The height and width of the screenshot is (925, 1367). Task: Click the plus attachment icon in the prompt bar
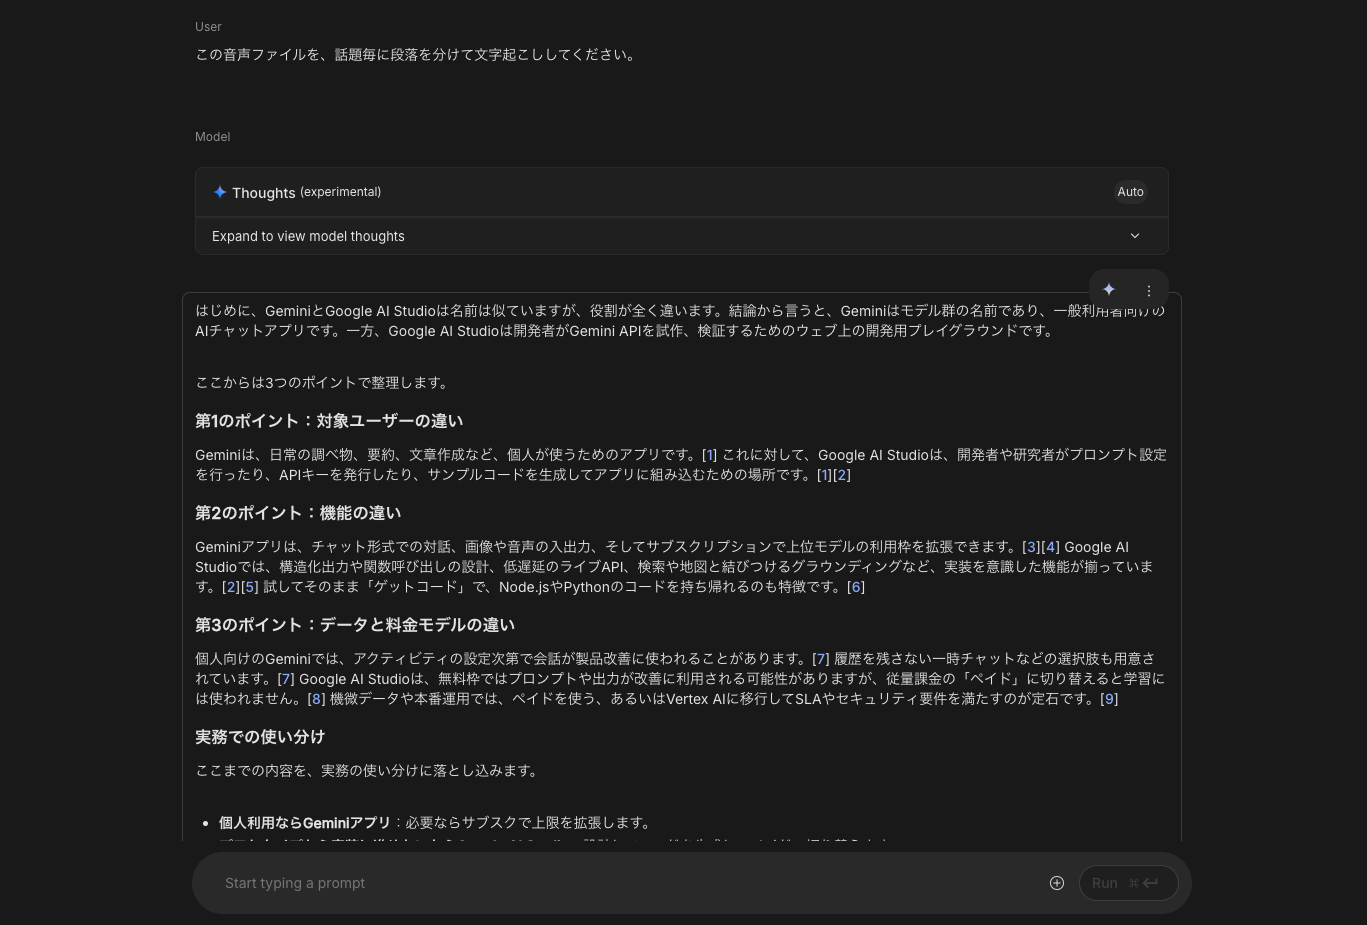1057,883
